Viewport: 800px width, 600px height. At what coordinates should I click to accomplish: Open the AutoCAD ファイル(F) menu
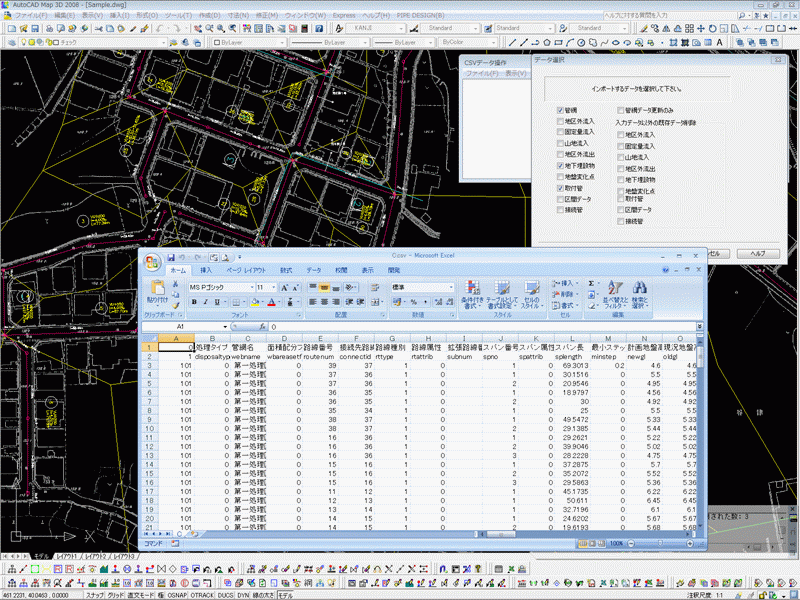tap(29, 17)
